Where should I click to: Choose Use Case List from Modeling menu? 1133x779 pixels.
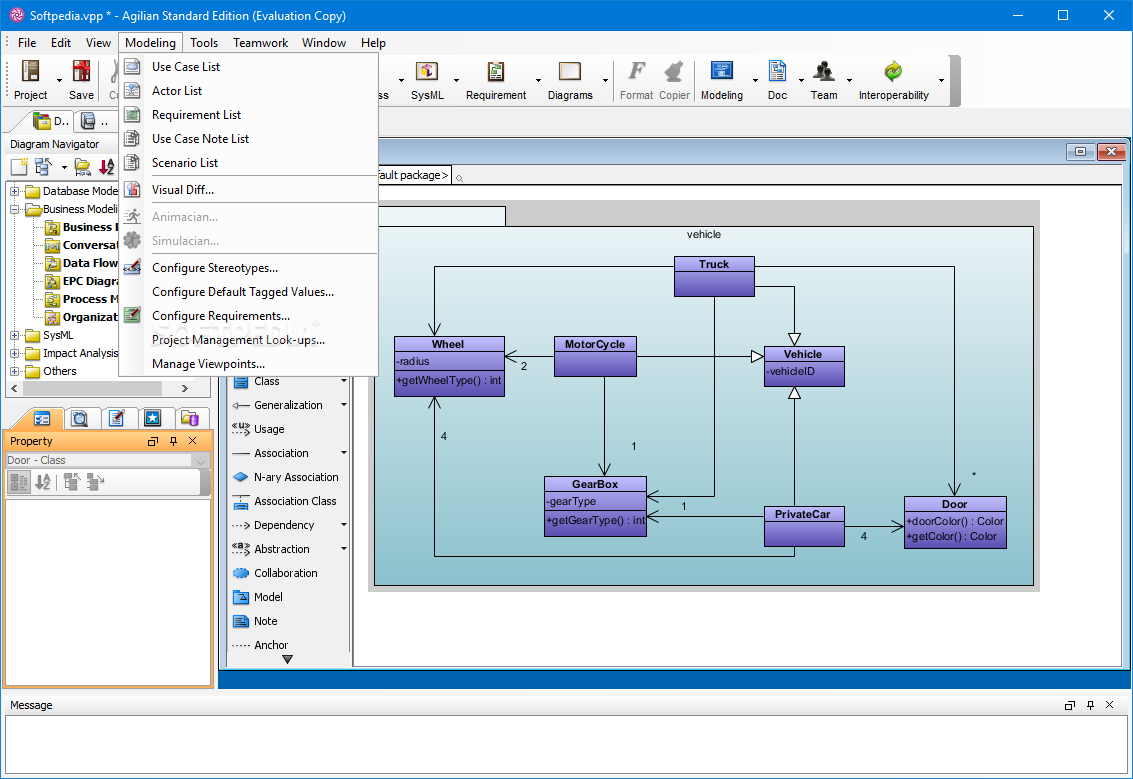[249, 66]
